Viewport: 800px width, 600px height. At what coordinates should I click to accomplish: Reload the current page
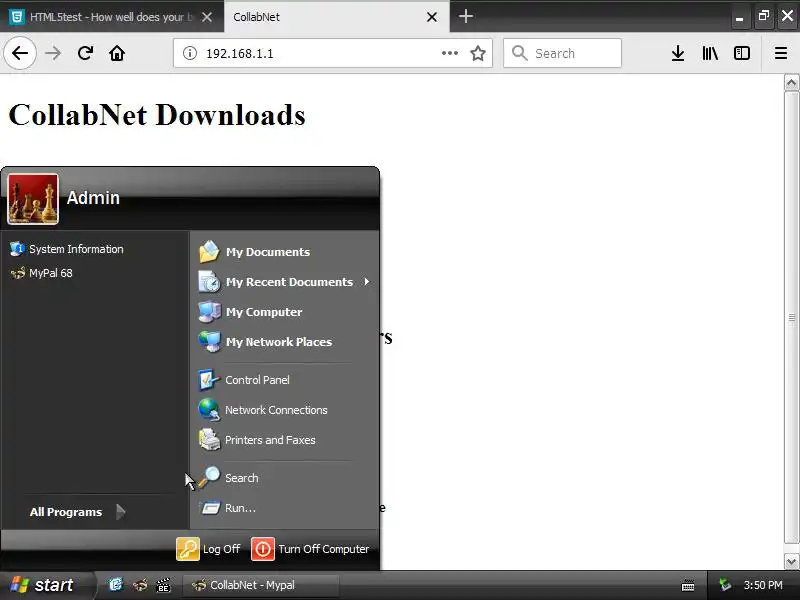pyautogui.click(x=85, y=53)
